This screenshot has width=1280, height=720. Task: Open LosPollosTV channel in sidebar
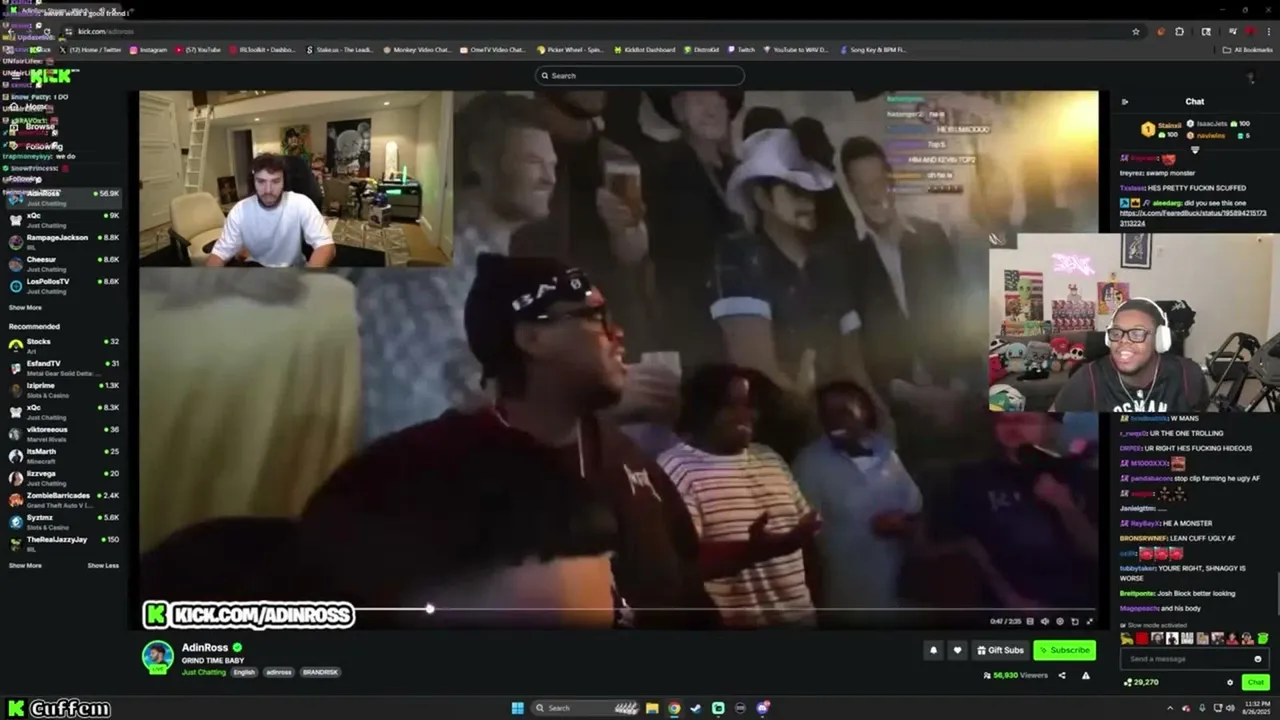[x=62, y=285]
